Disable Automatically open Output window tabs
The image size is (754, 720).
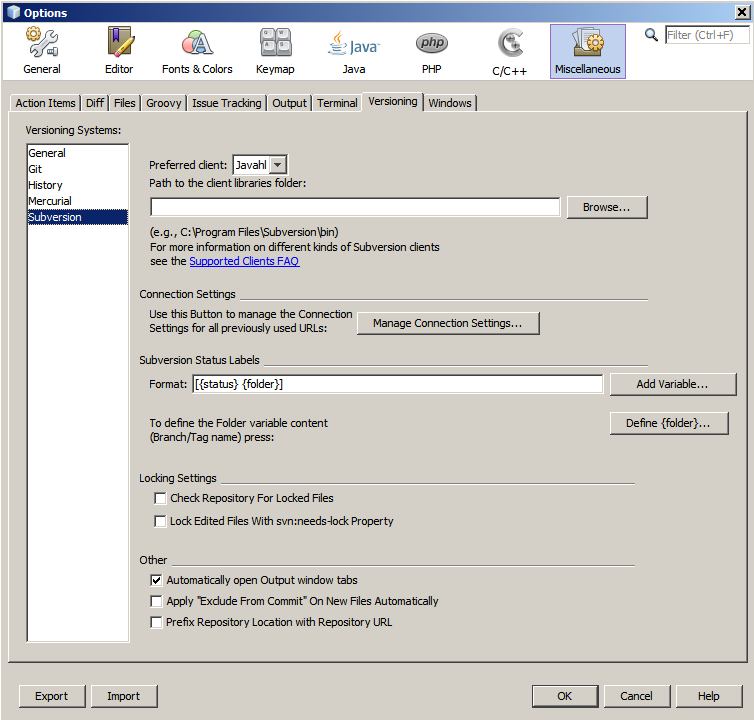tap(156, 580)
